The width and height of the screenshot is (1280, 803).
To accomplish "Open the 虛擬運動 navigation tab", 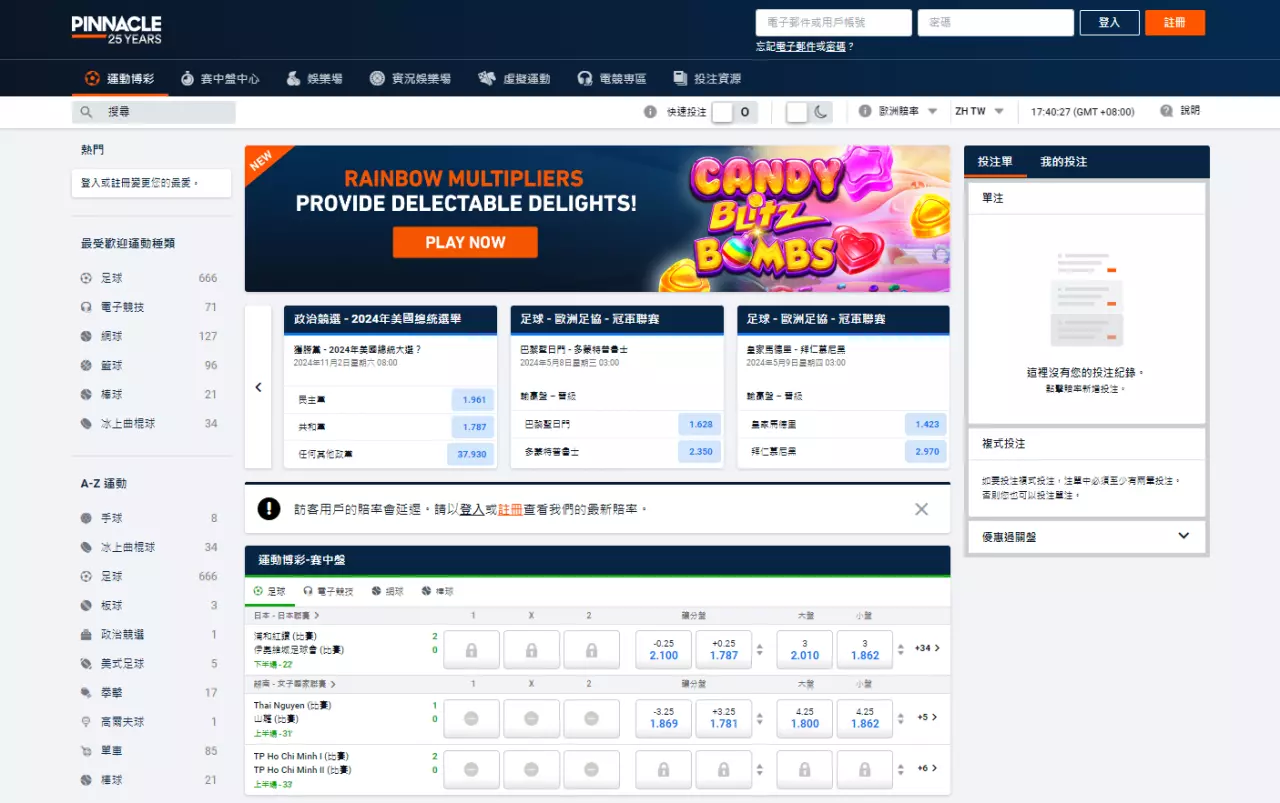I will point(514,78).
